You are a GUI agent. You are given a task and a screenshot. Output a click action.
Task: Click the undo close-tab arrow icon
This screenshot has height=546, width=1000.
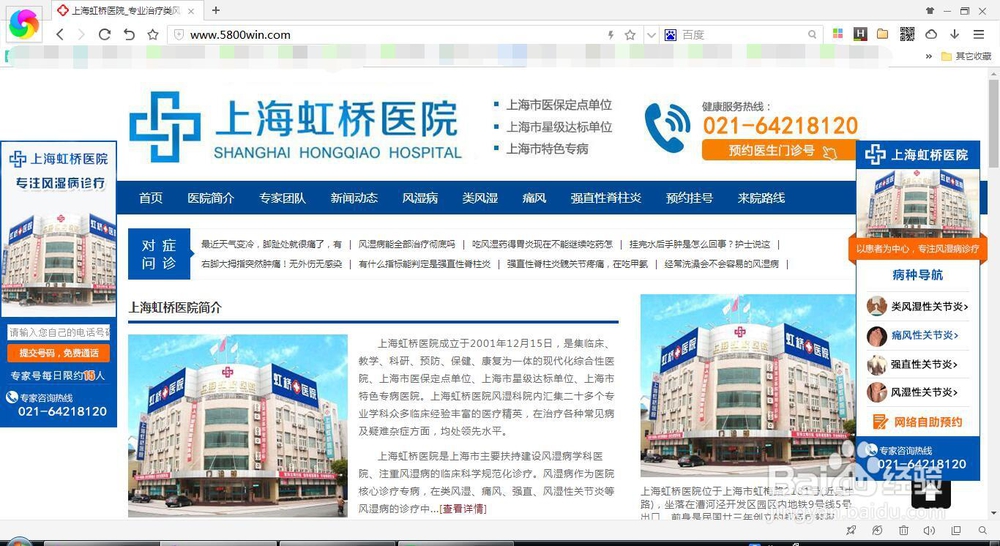129,34
